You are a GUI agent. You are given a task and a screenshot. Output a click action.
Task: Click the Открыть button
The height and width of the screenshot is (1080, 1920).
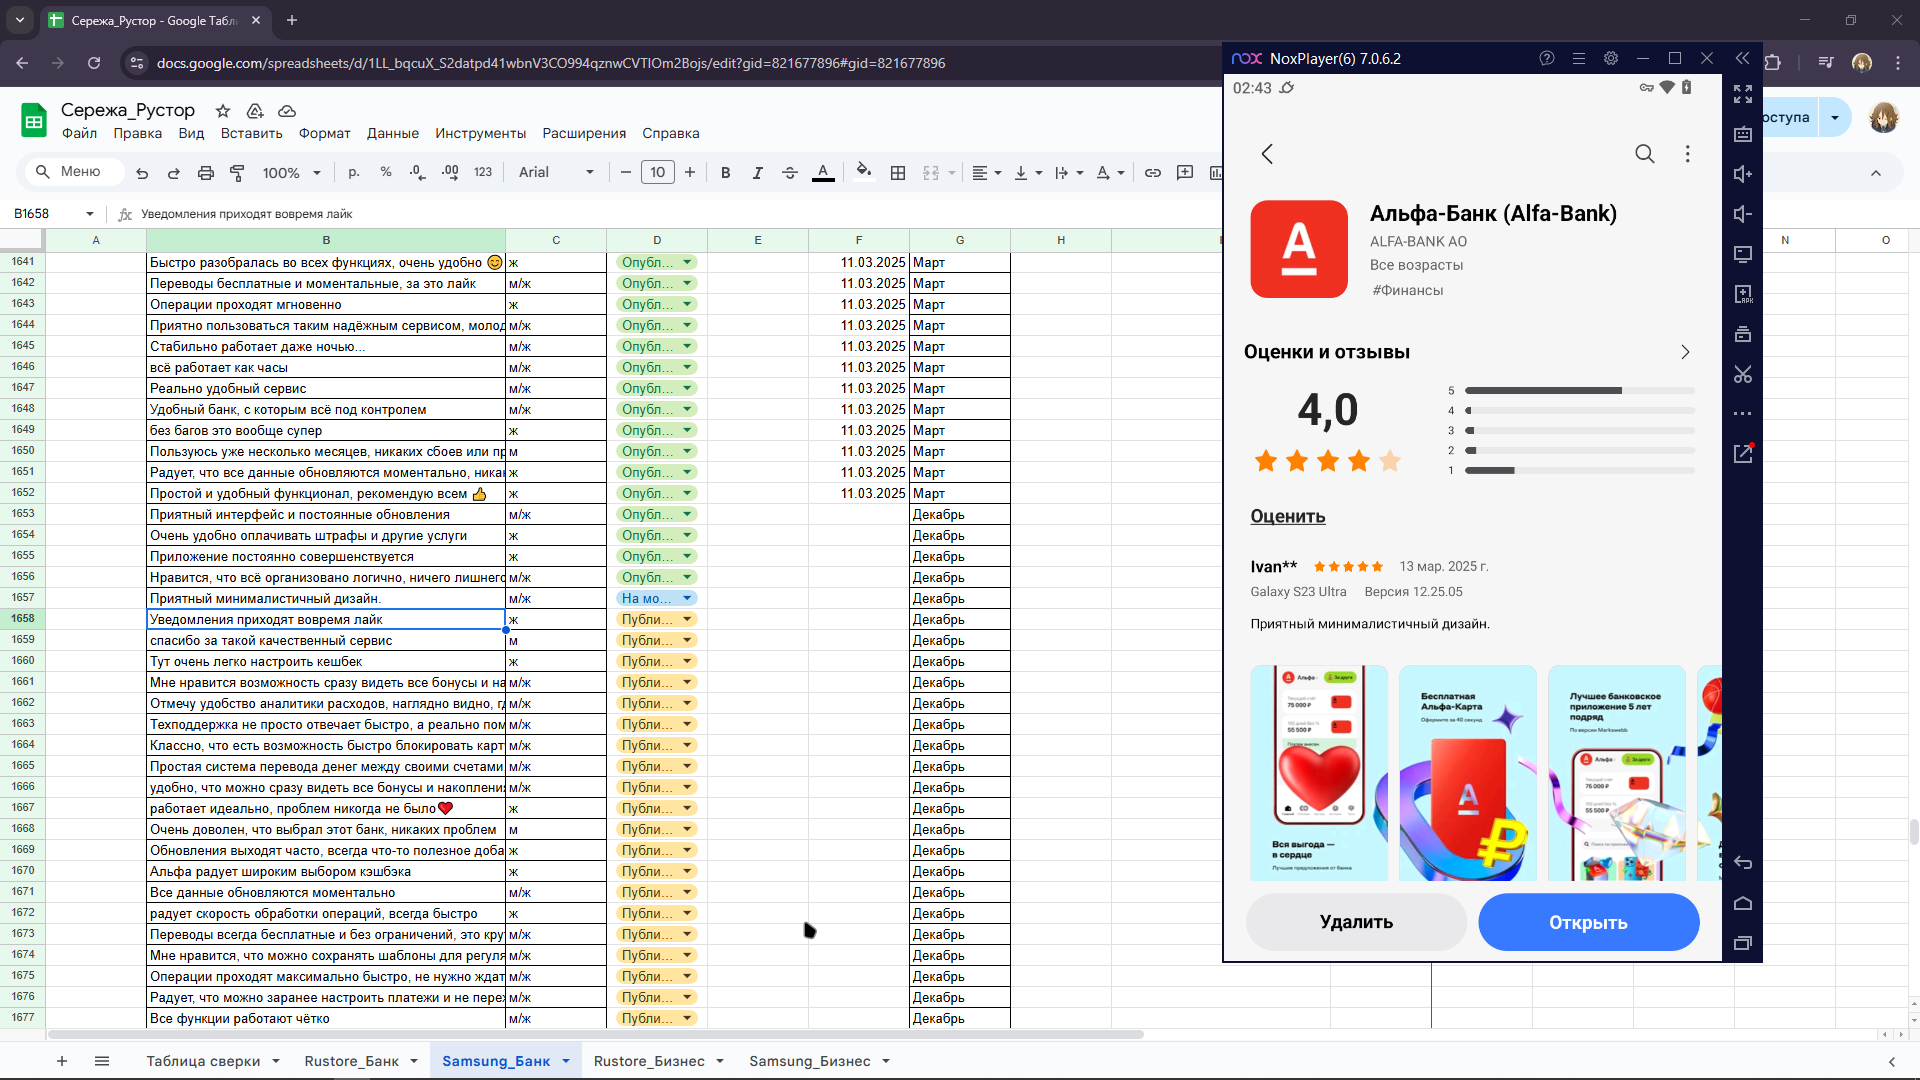pyautogui.click(x=1588, y=922)
